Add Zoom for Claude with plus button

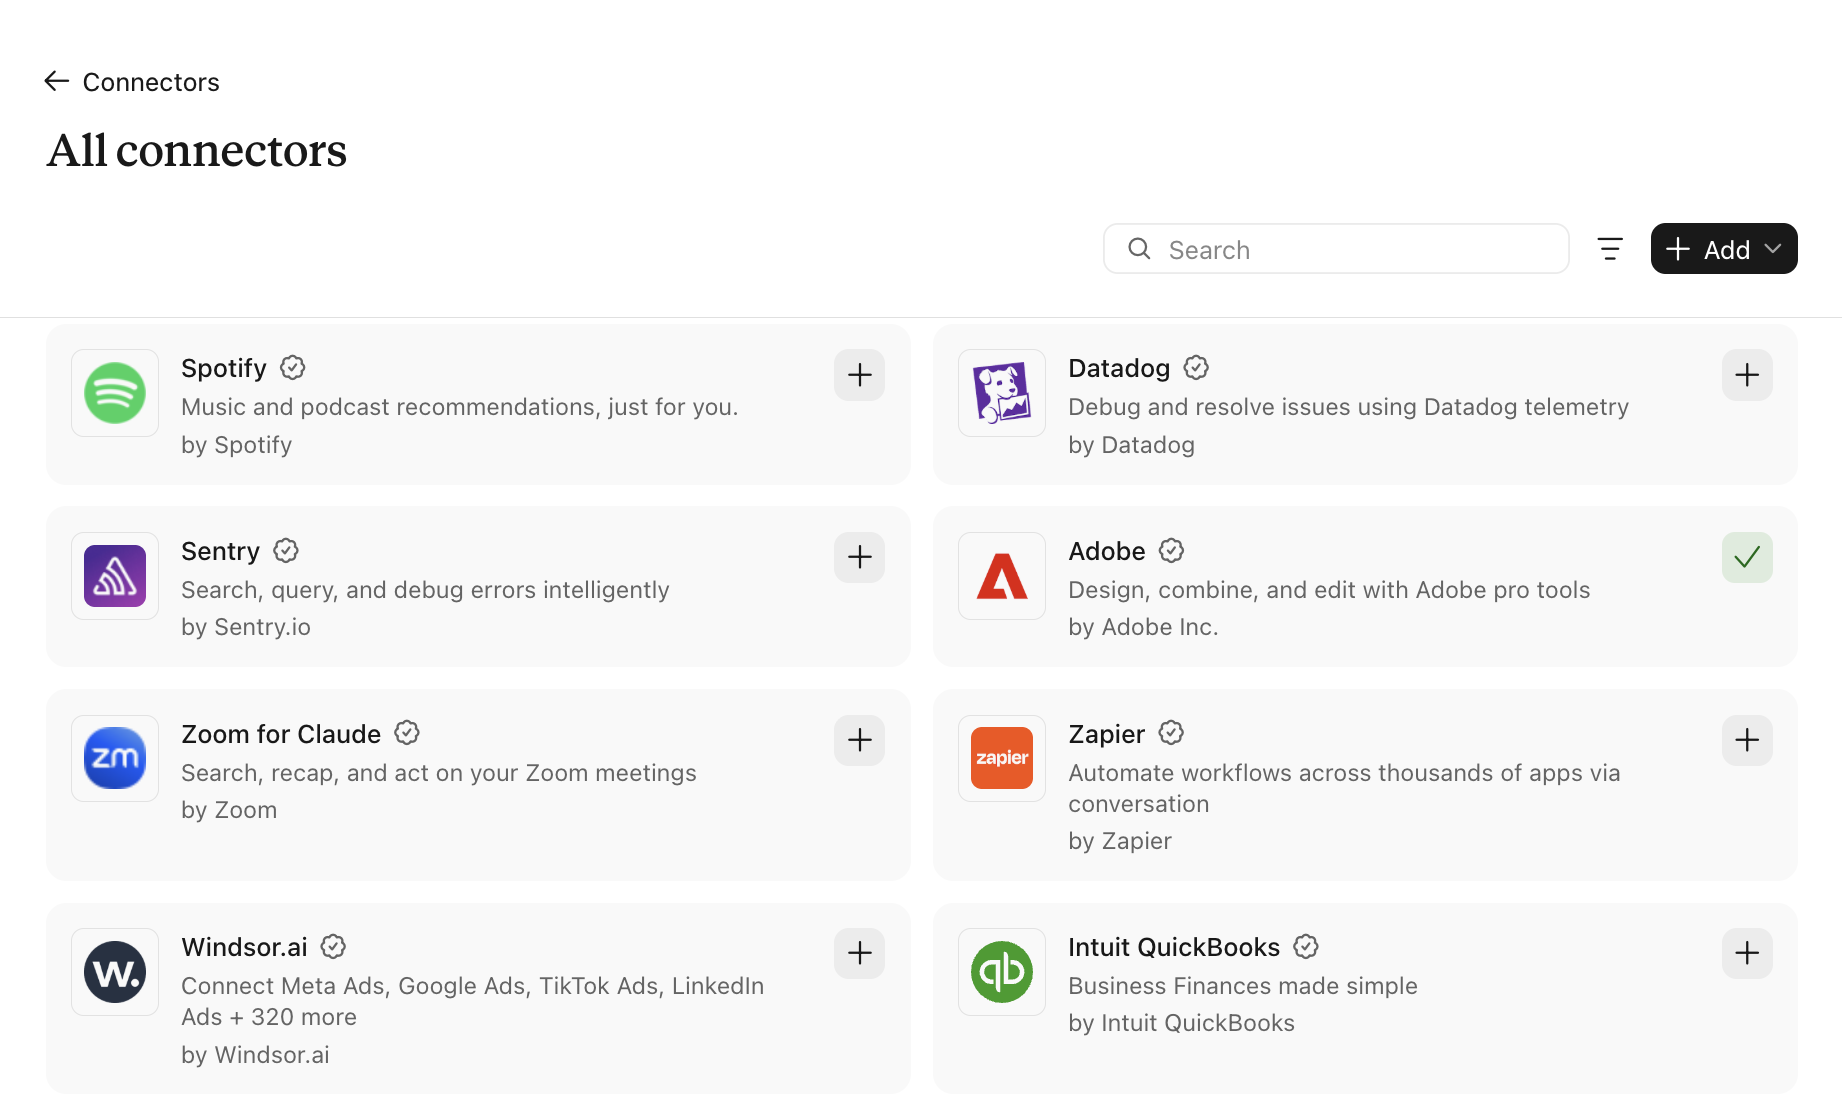[x=860, y=740]
